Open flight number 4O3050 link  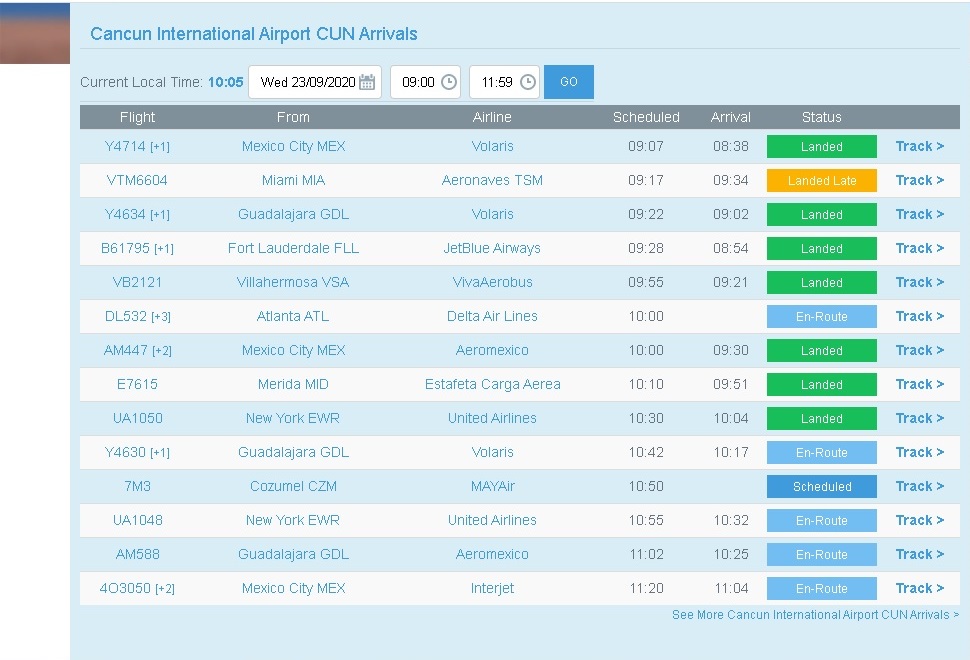click(x=137, y=588)
